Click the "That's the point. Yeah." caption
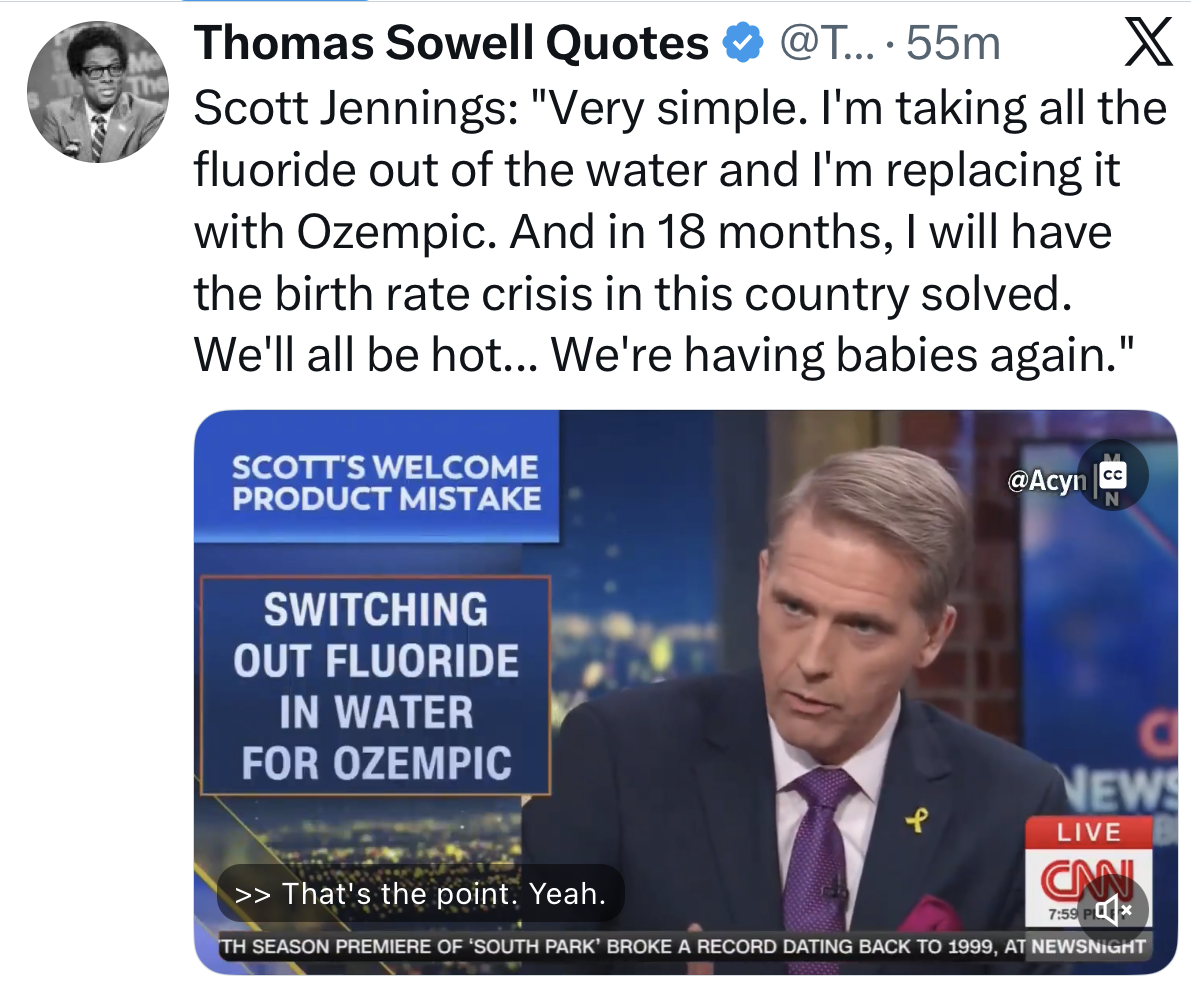 [x=420, y=893]
